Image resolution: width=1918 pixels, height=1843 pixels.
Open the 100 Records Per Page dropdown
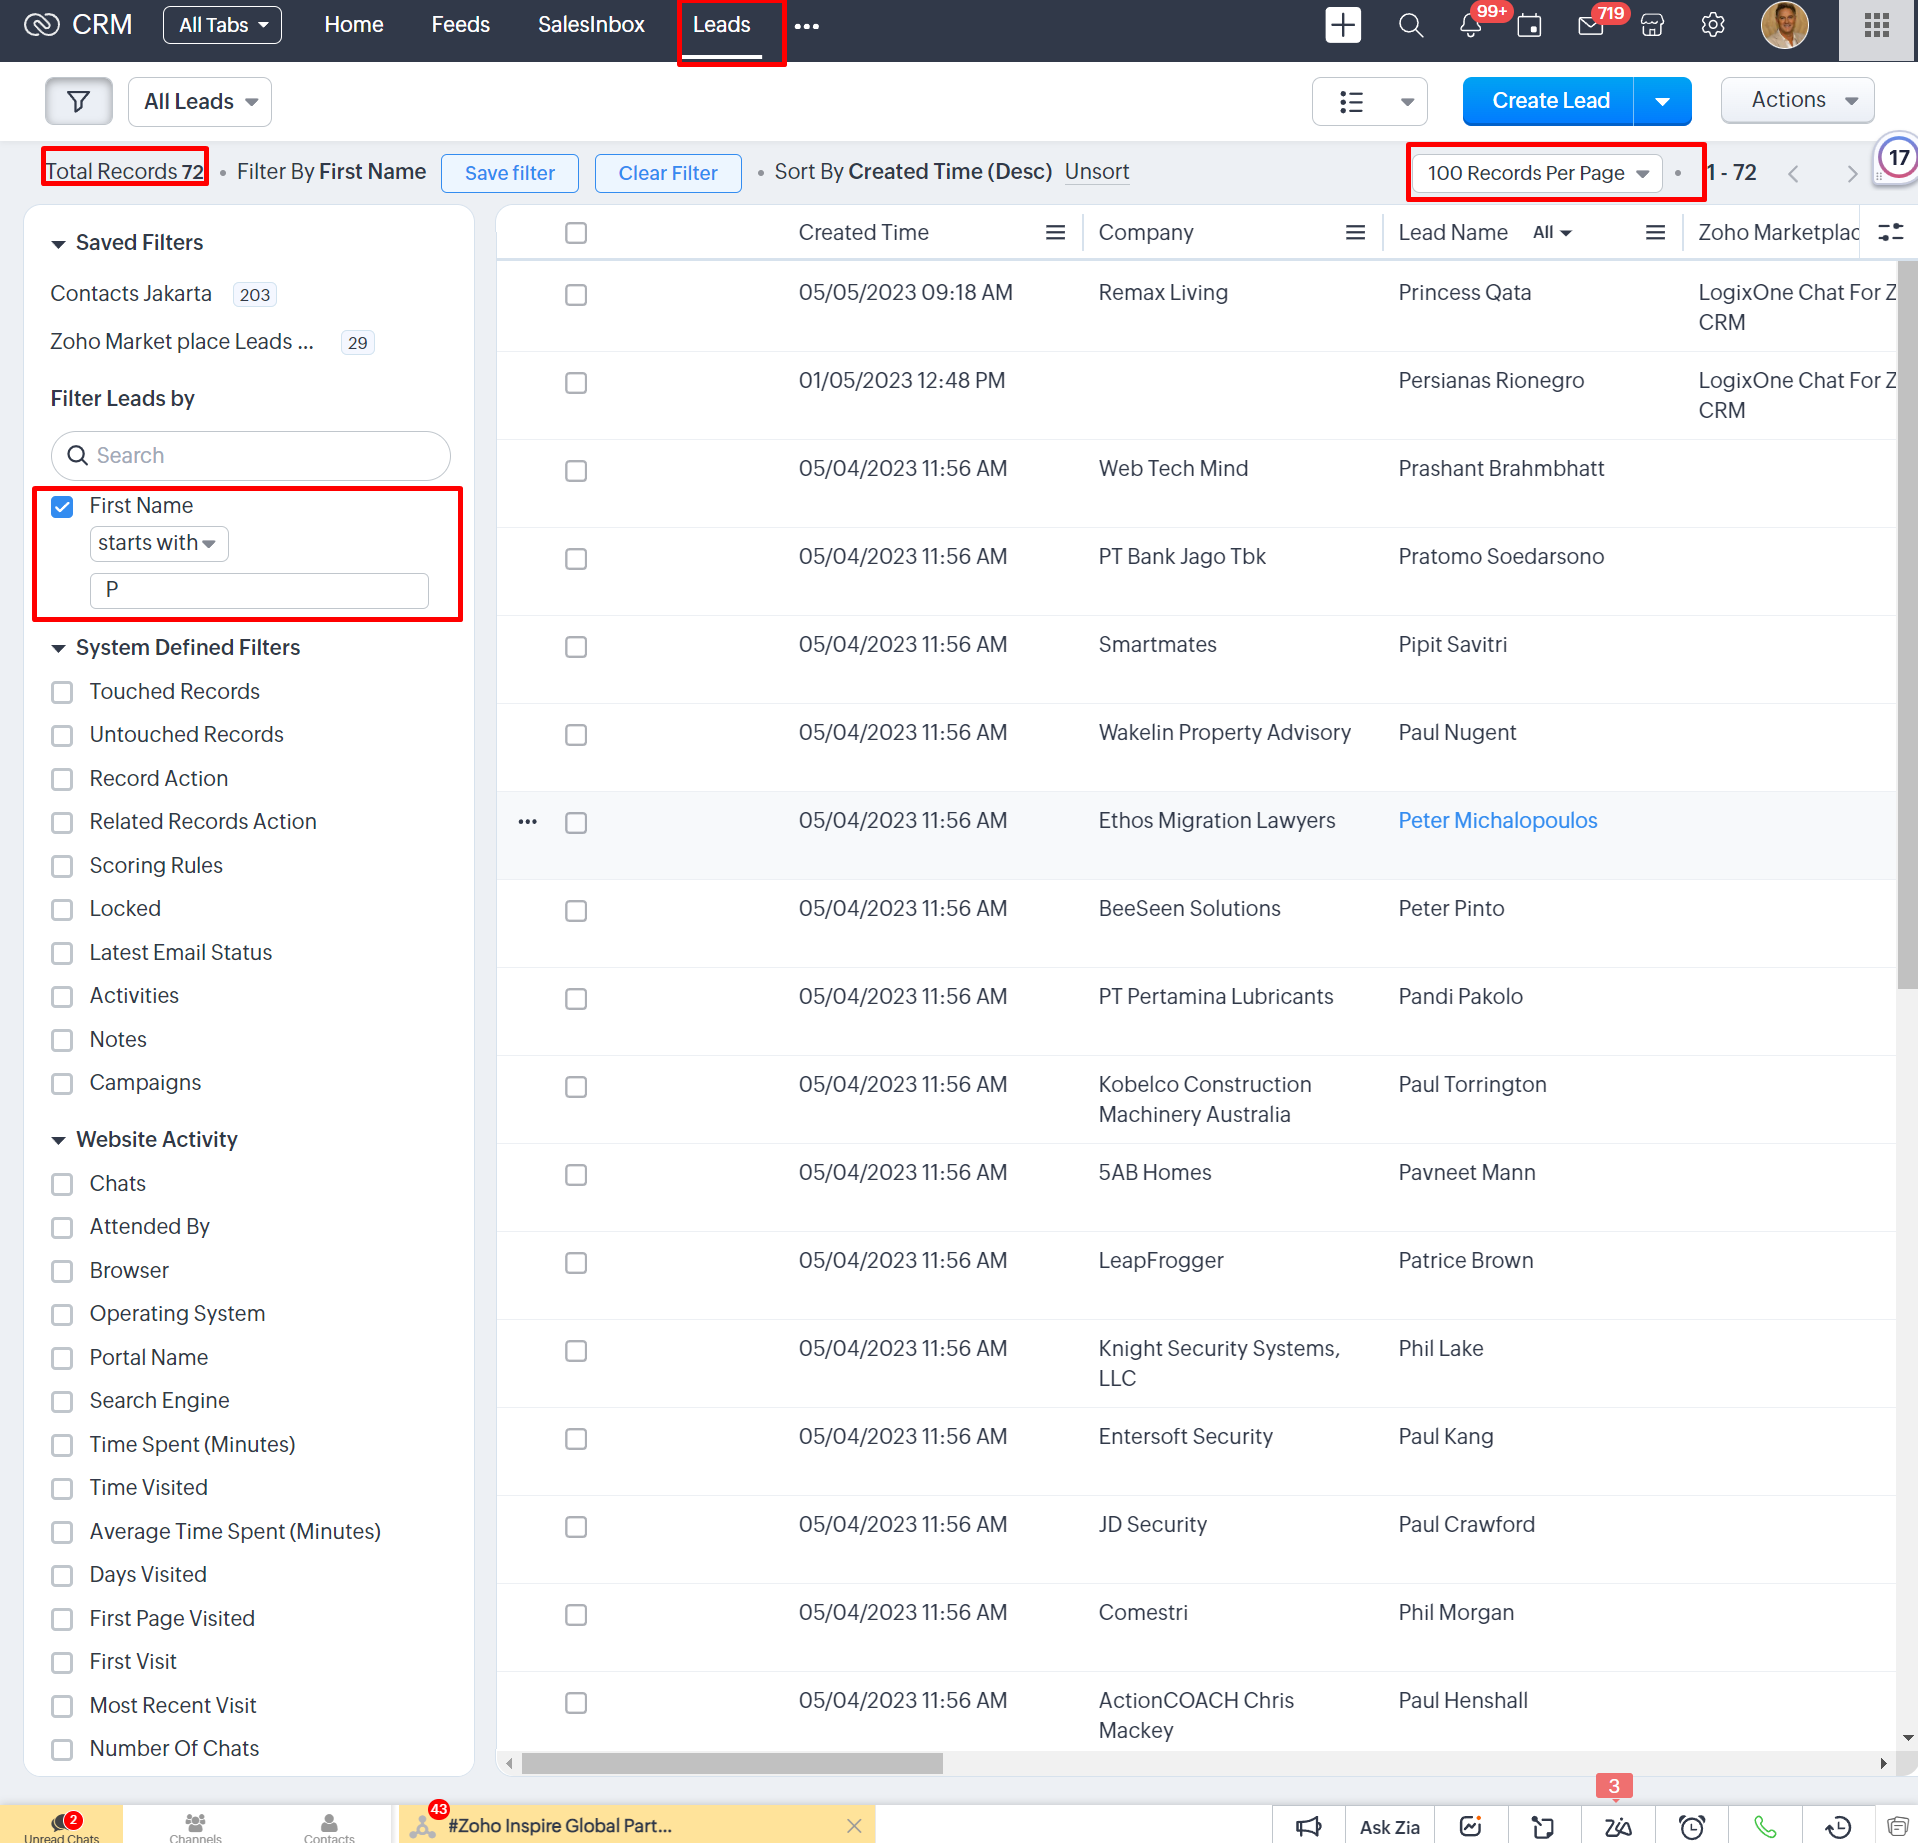point(1538,173)
